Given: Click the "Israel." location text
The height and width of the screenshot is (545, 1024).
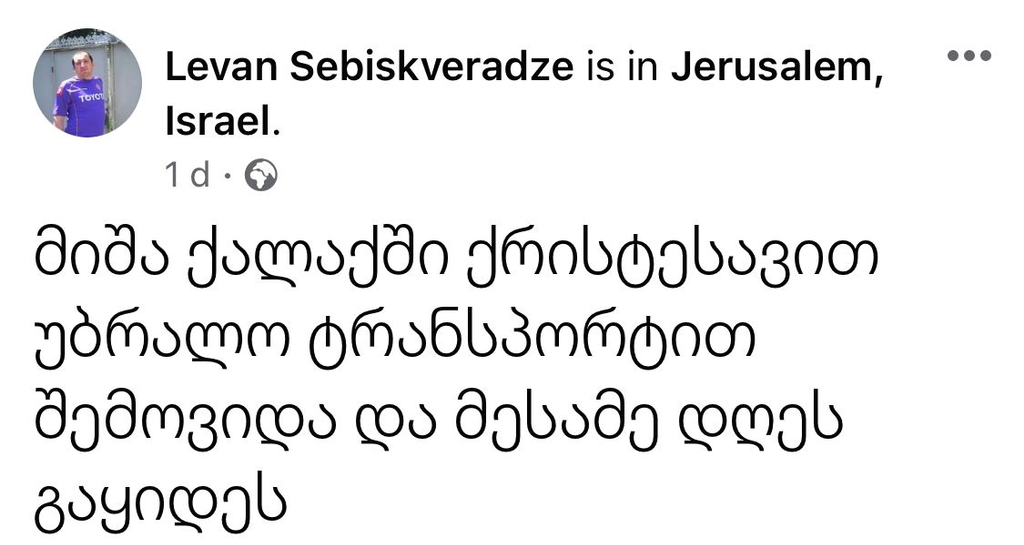Looking at the screenshot, I should pos(221,123).
